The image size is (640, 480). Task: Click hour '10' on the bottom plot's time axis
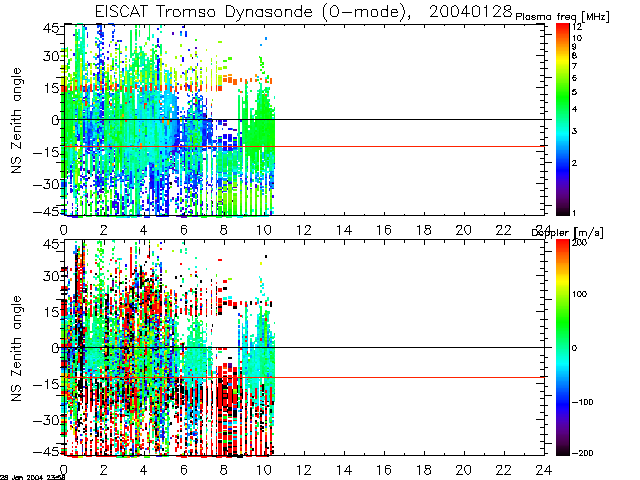pos(264,470)
